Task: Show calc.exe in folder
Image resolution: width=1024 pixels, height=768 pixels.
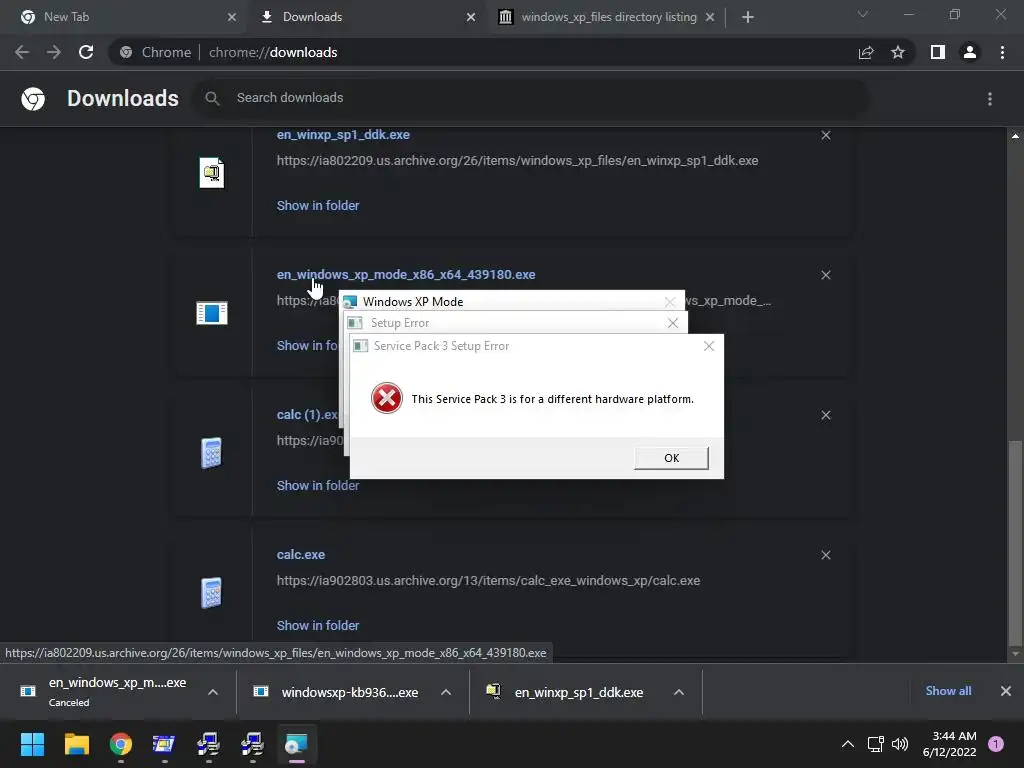Action: pos(317,625)
